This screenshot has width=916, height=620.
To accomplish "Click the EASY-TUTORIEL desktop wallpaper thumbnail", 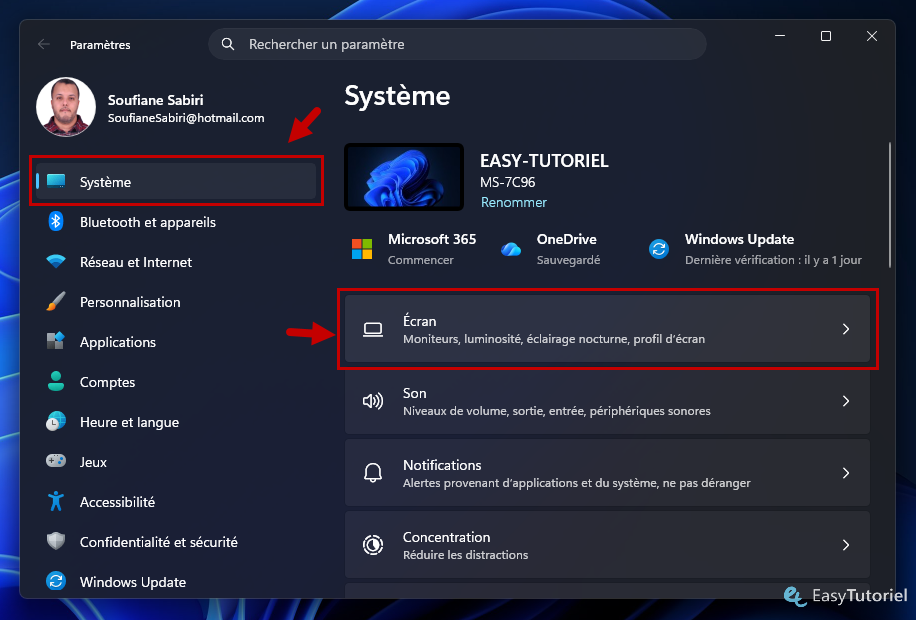I will click(x=404, y=177).
